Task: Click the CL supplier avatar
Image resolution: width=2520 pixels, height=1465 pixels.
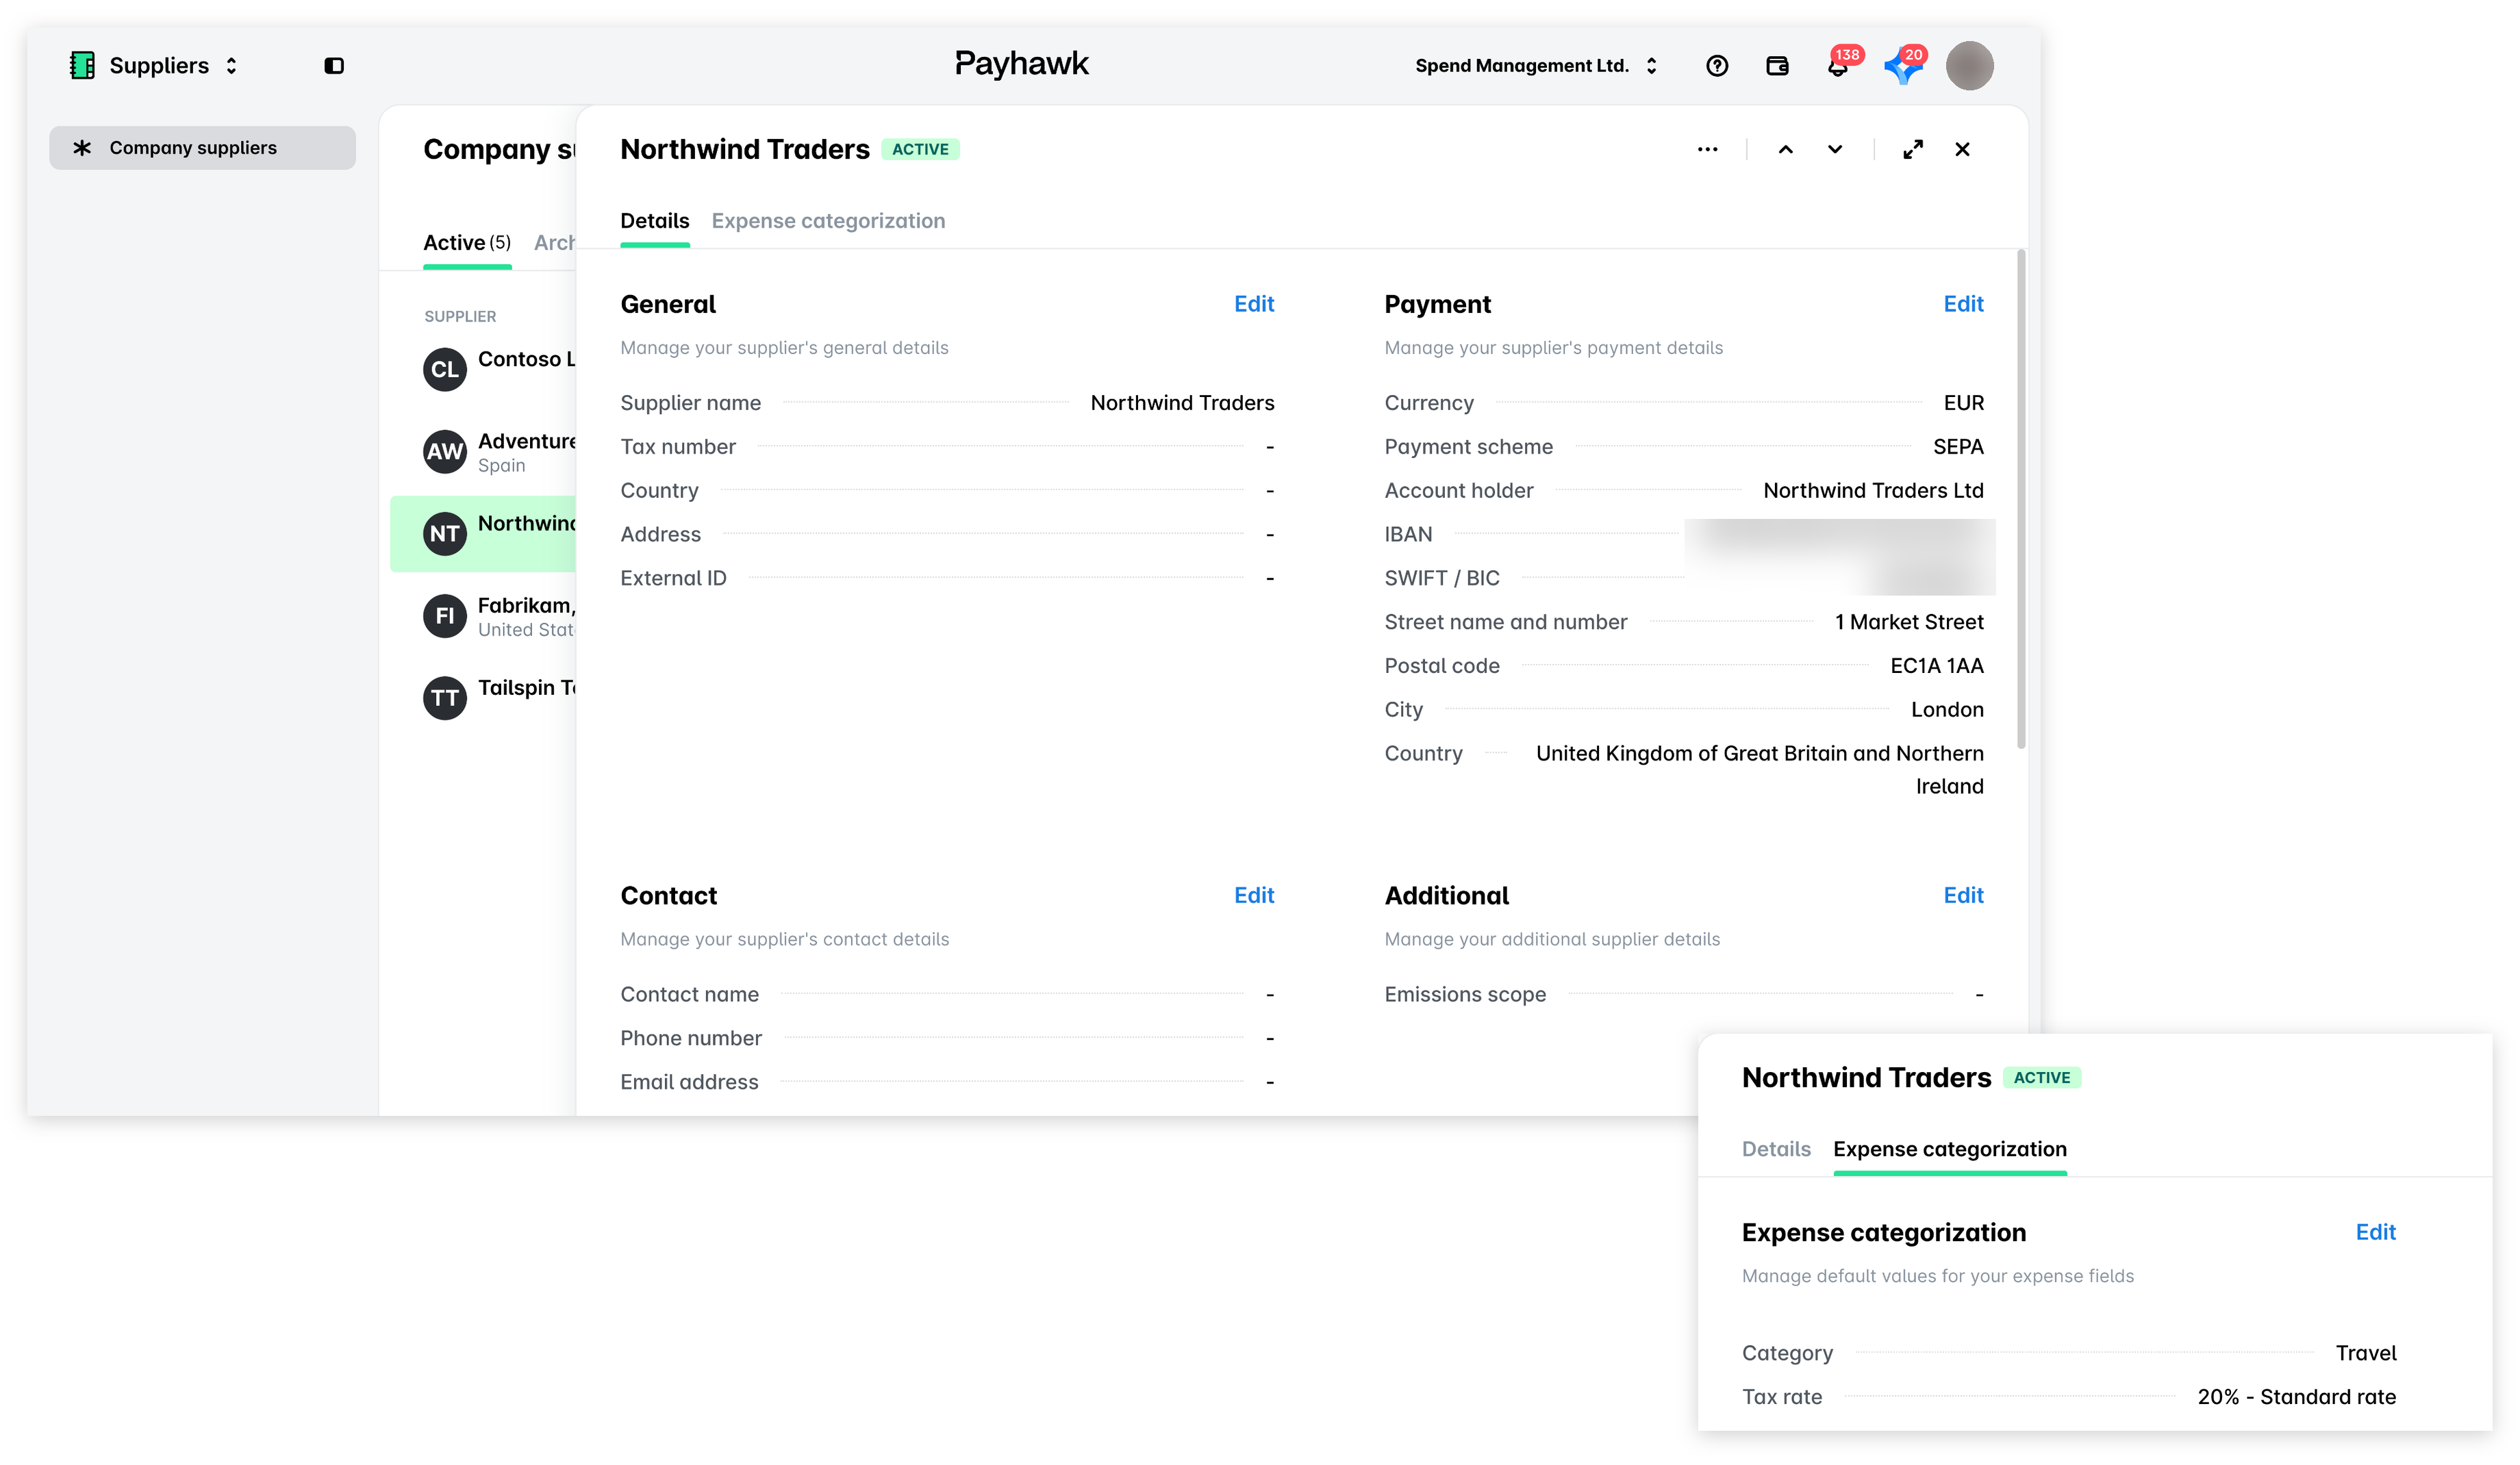Action: [x=445, y=370]
